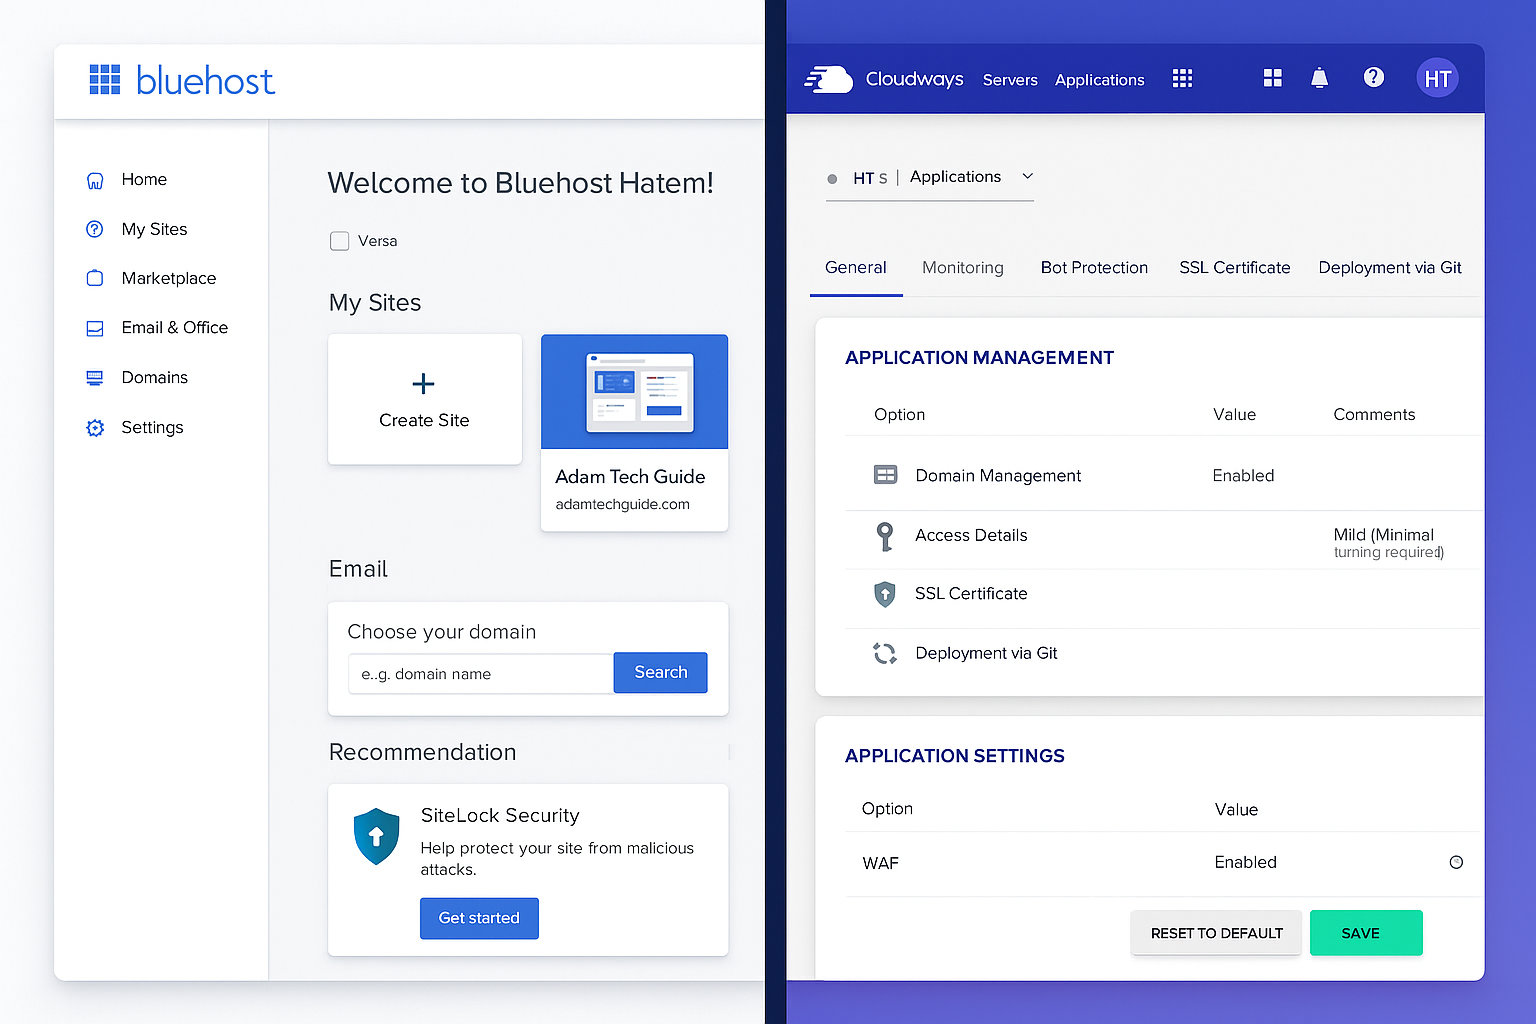The width and height of the screenshot is (1536, 1024).
Task: Click the four-square dashboard icon in Cloudways
Action: pos(1272,78)
